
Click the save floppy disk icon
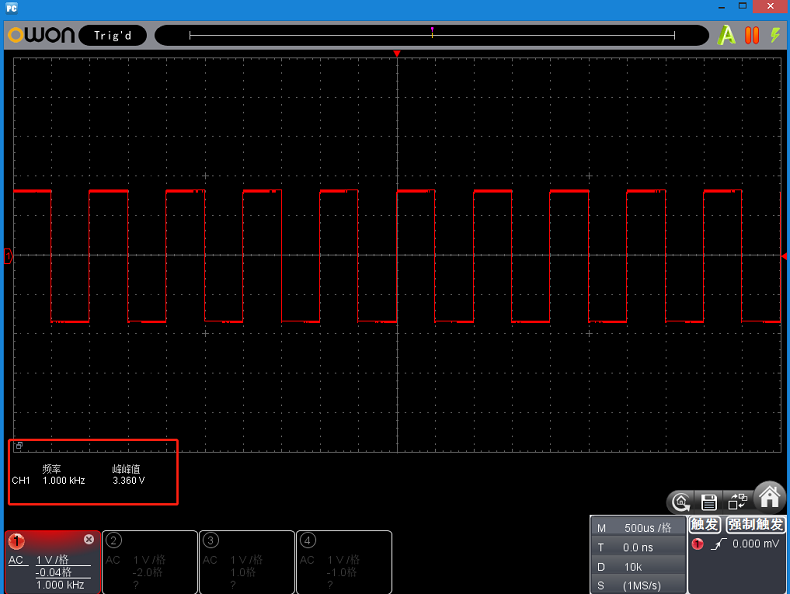[x=709, y=502]
